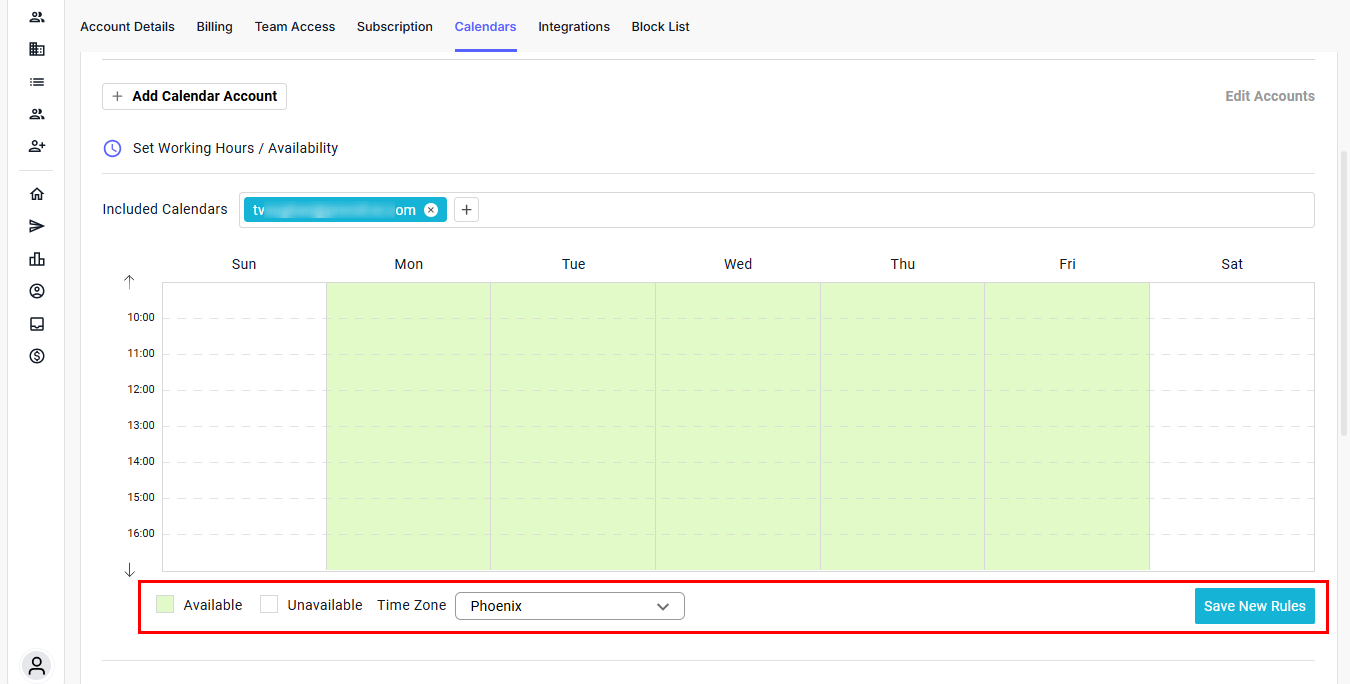Go to the Team Access tab
Screen dimensions: 1350x684
[x=295, y=27]
